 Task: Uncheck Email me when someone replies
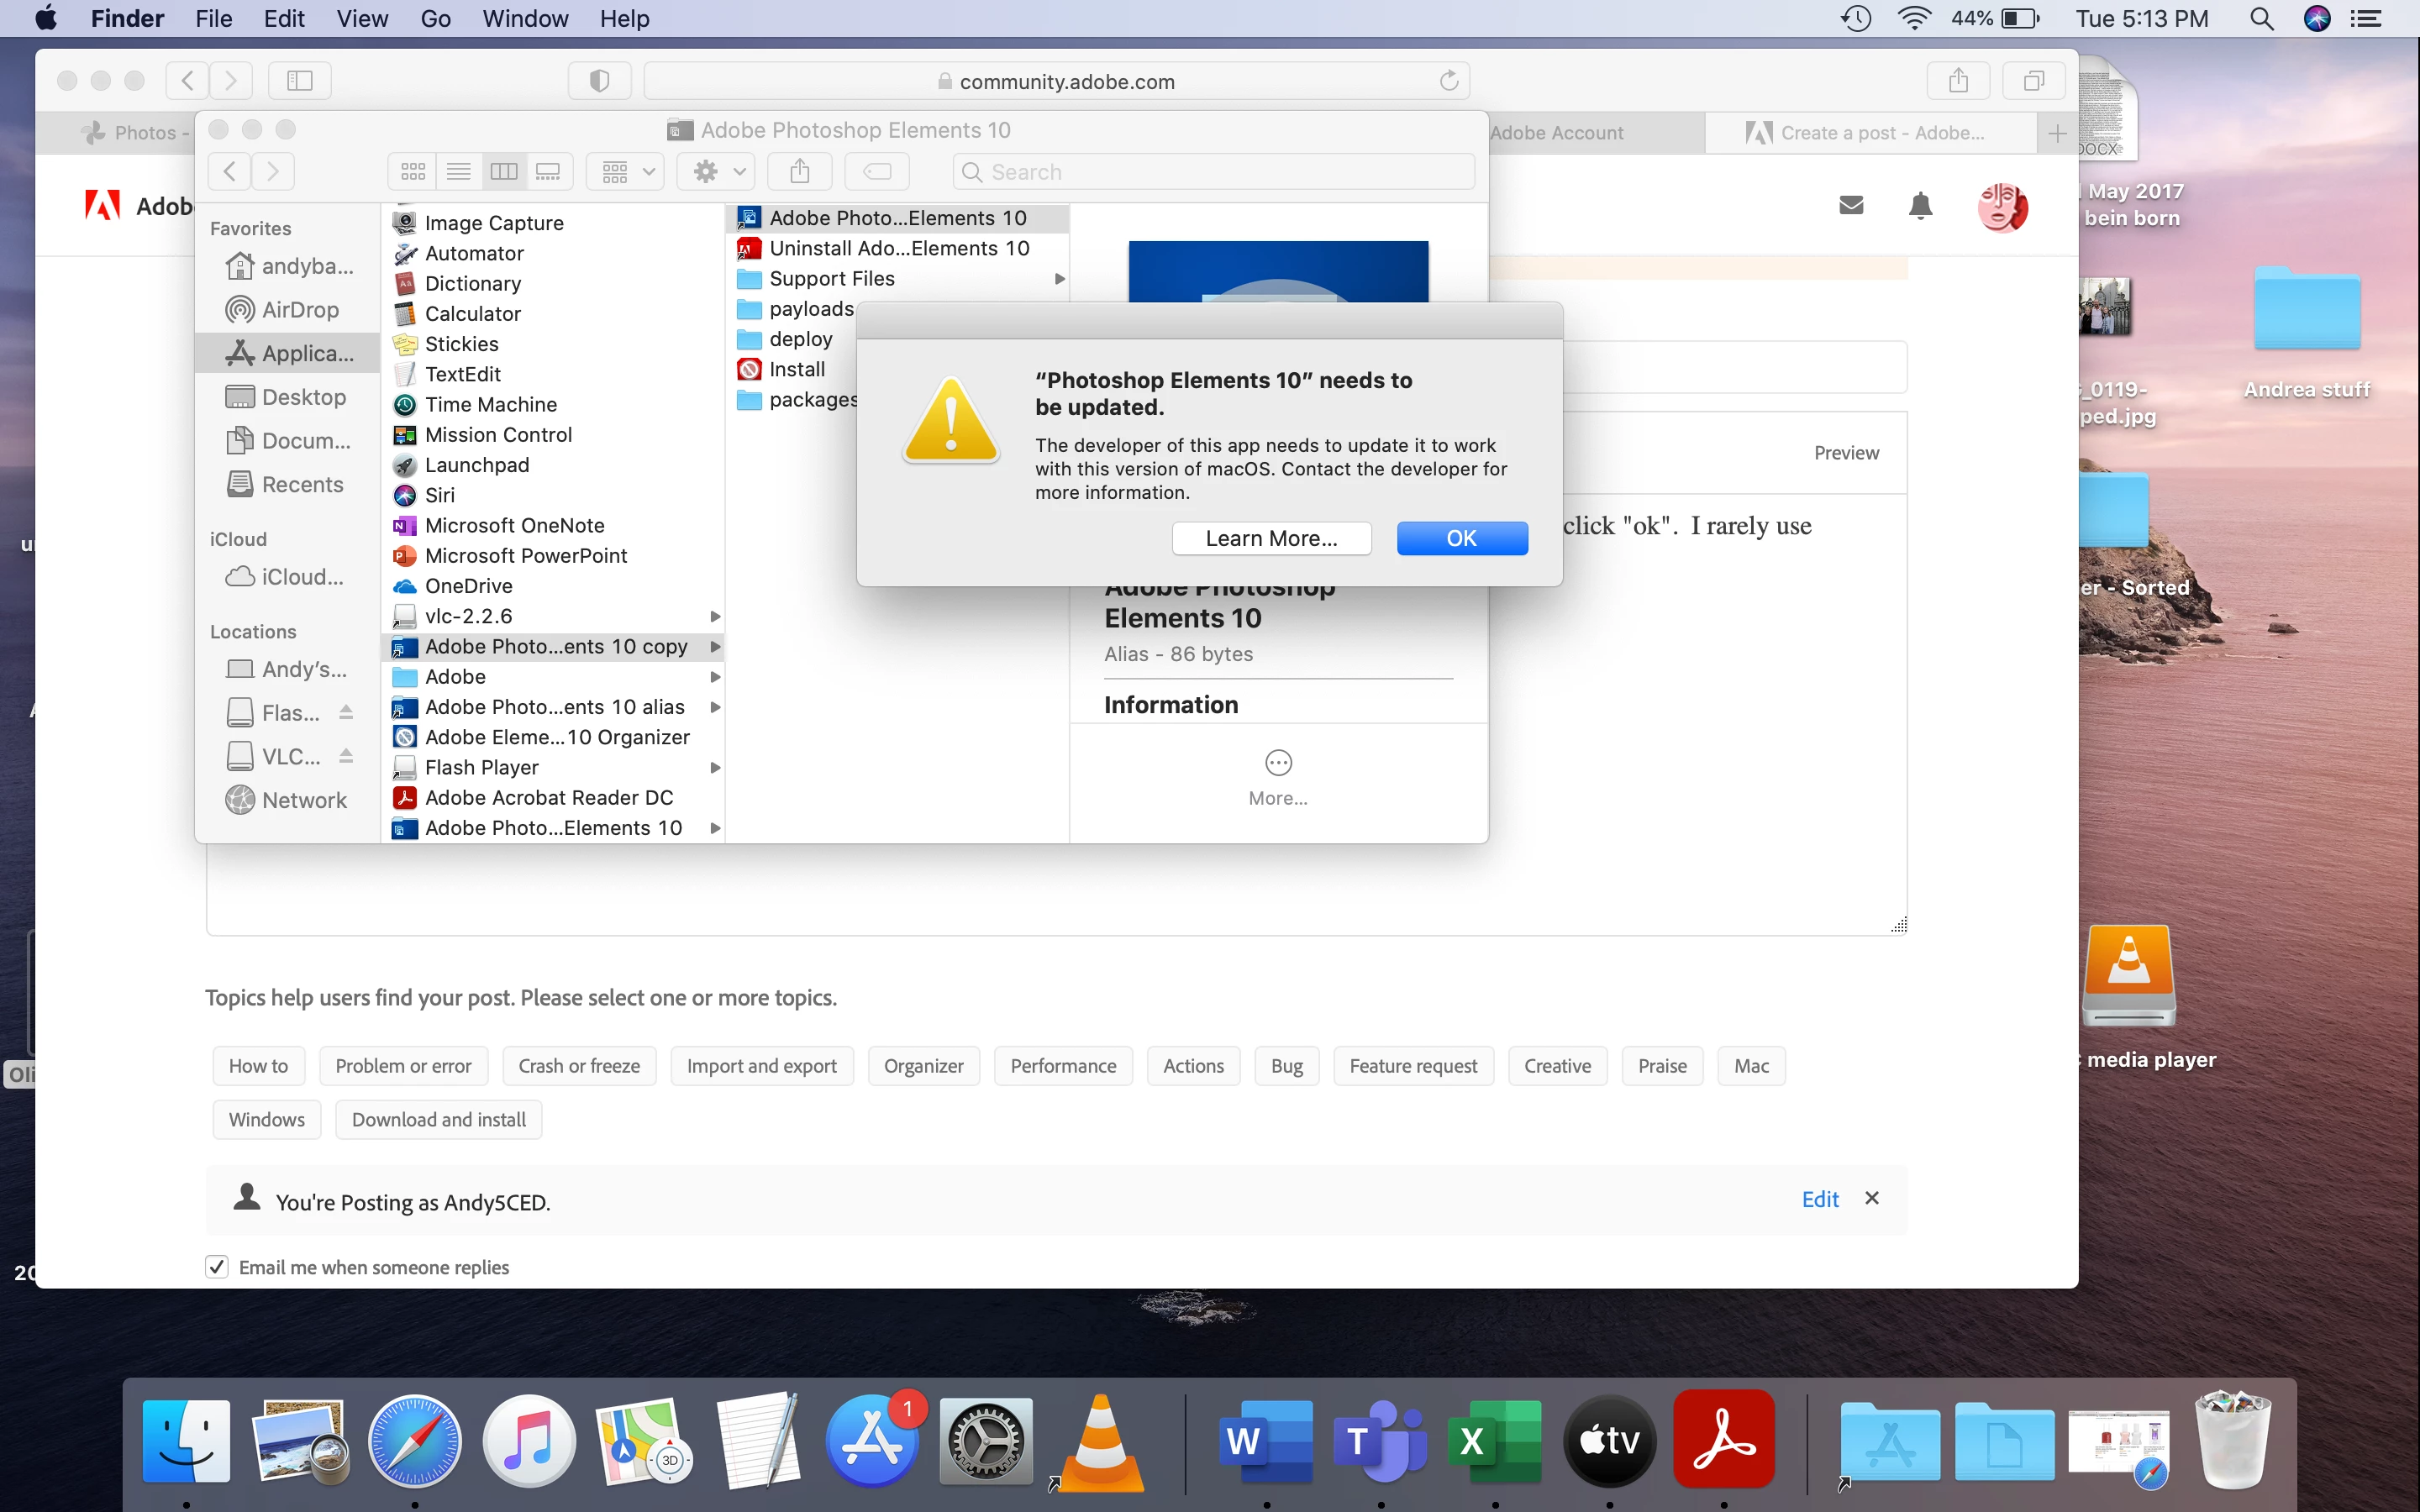[217, 1267]
